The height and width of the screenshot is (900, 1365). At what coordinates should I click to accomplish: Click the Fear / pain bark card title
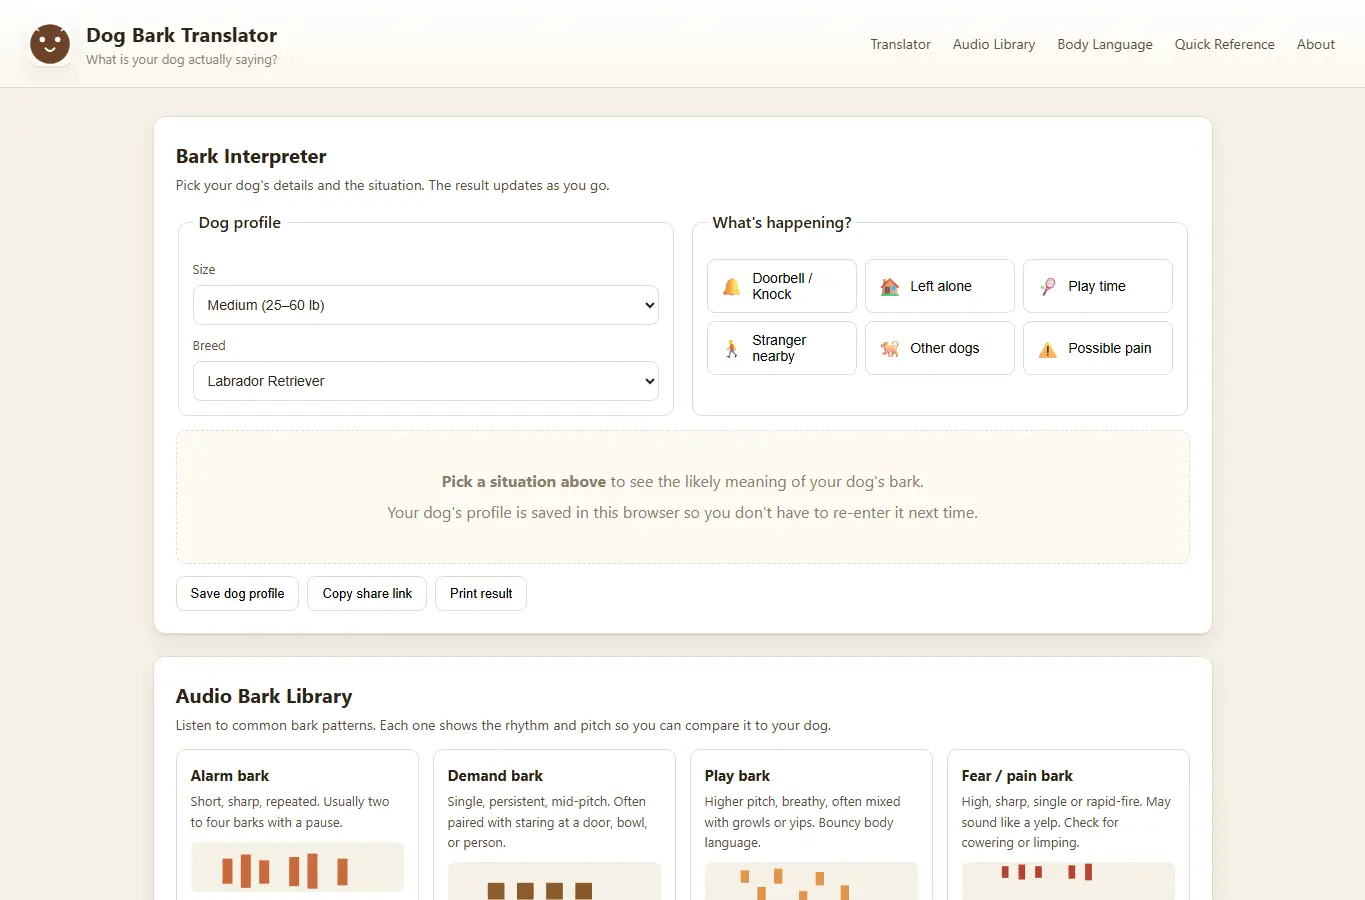(x=1017, y=776)
